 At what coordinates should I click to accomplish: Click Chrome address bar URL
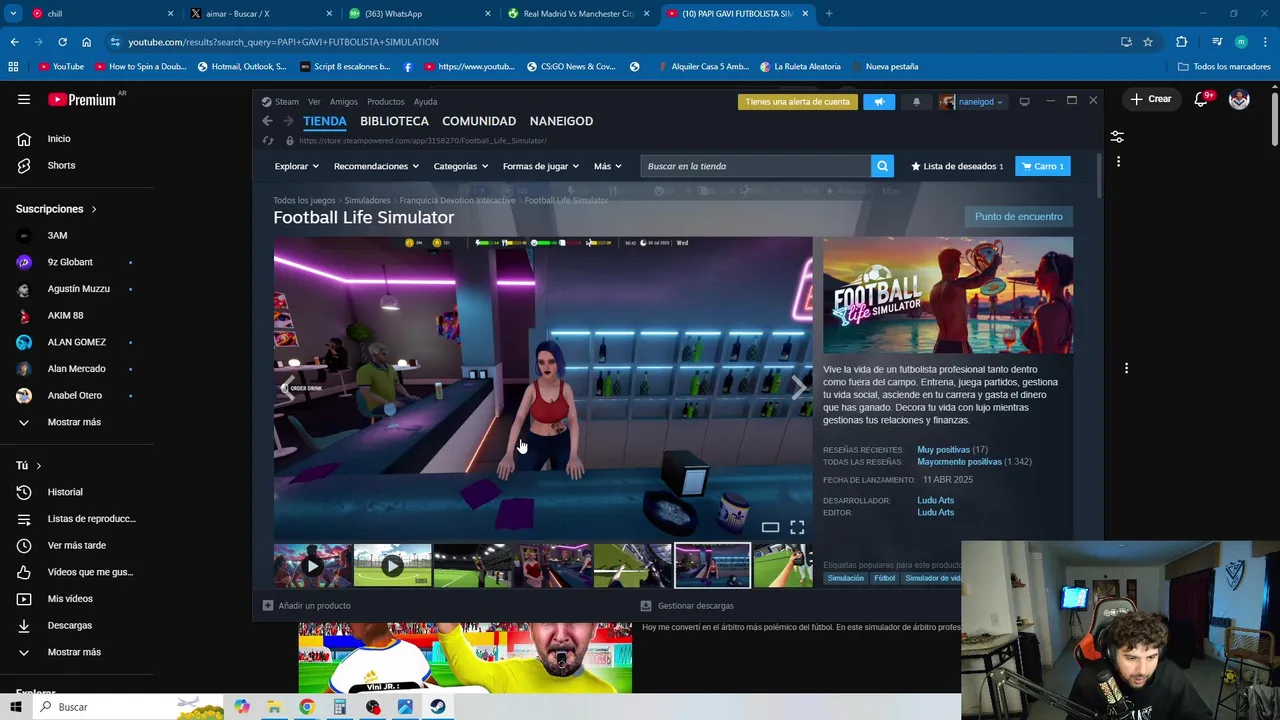tap(283, 42)
